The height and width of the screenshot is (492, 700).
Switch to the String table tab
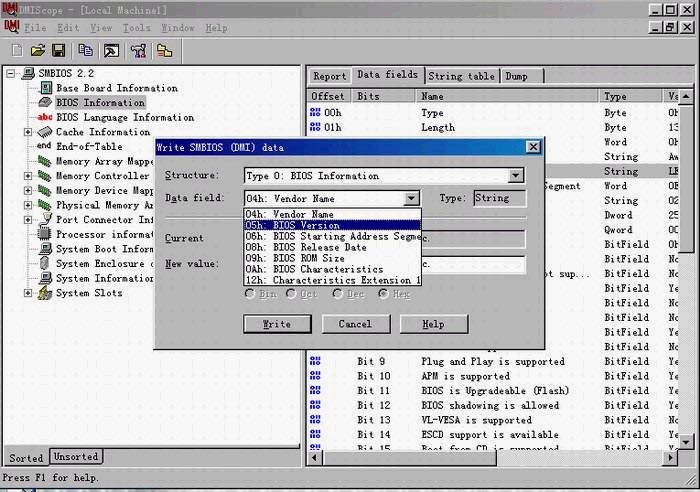click(461, 76)
